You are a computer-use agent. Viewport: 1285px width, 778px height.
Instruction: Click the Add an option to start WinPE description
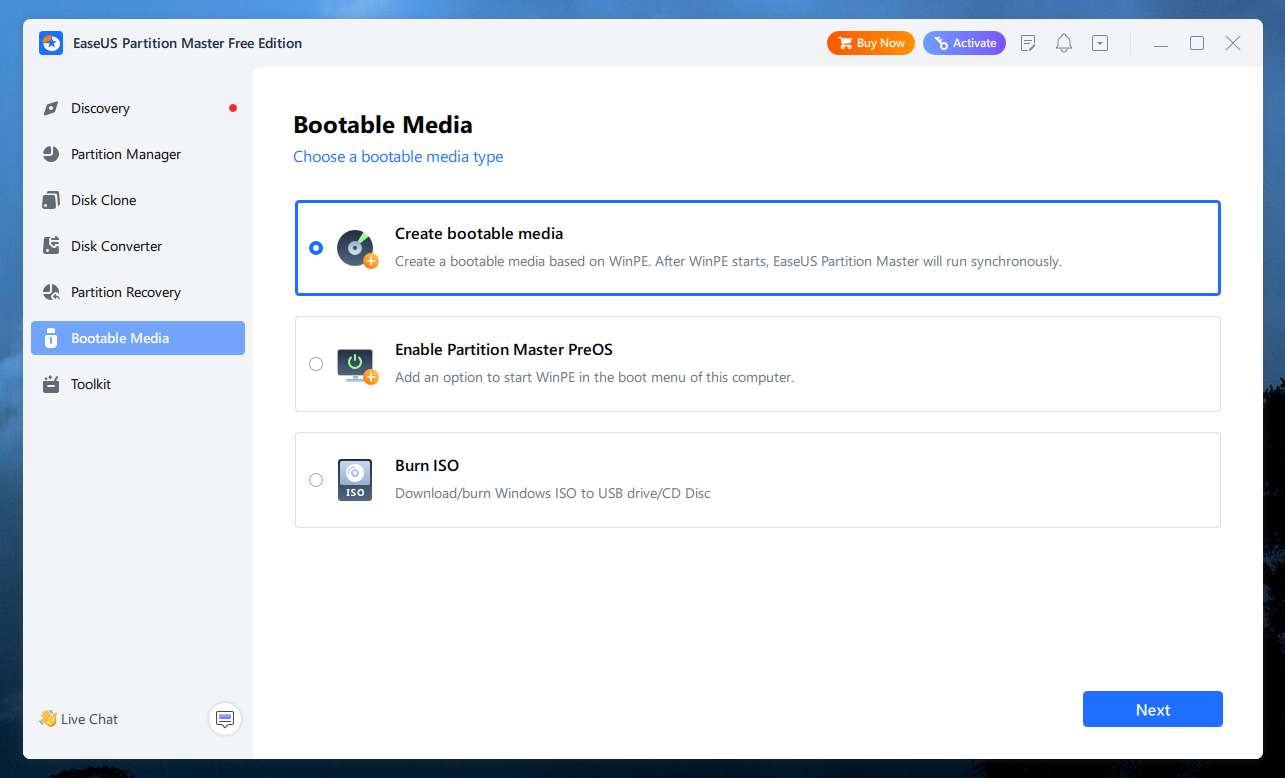[x=594, y=377]
